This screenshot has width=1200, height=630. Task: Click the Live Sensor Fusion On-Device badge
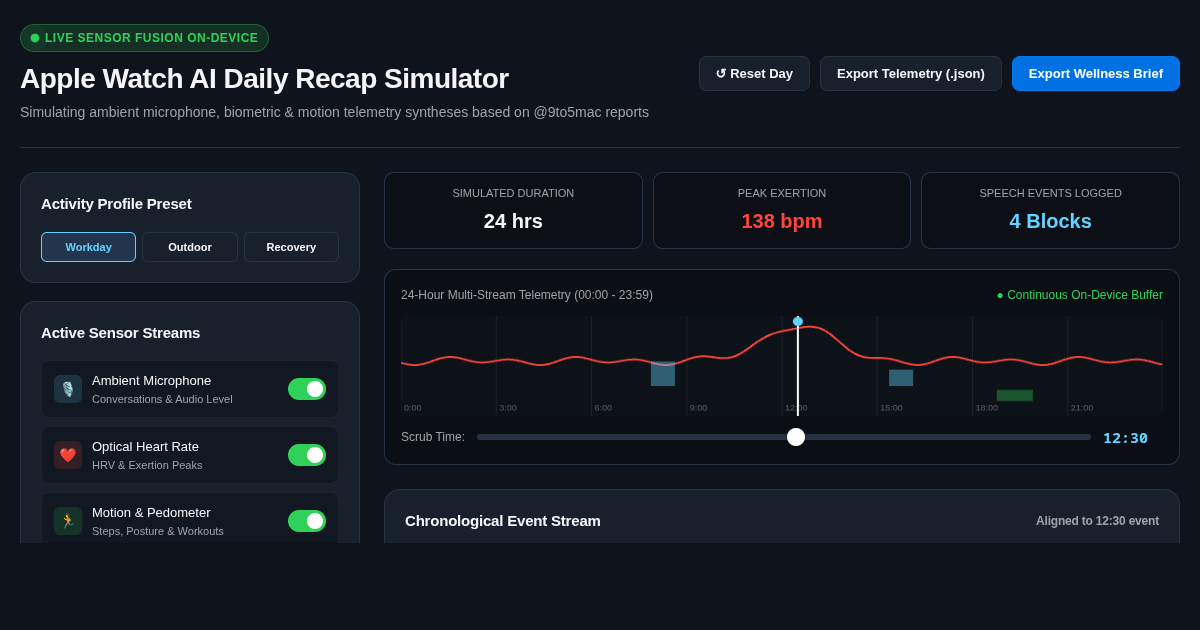(144, 38)
